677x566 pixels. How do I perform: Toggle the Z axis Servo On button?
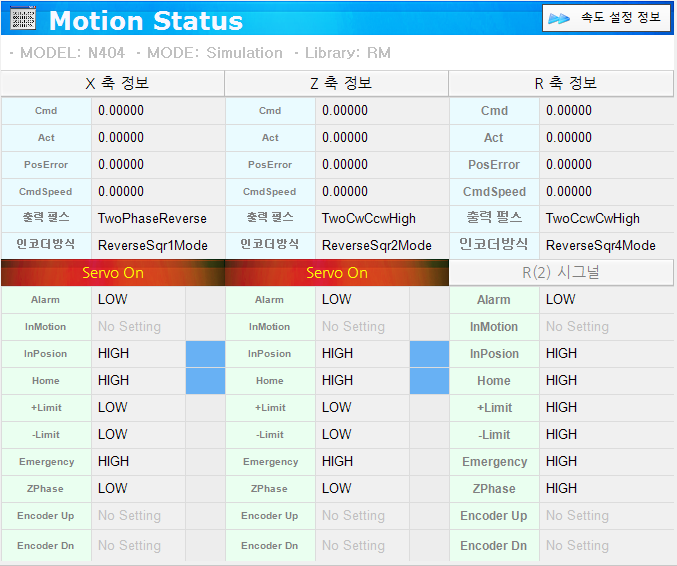[337, 273]
